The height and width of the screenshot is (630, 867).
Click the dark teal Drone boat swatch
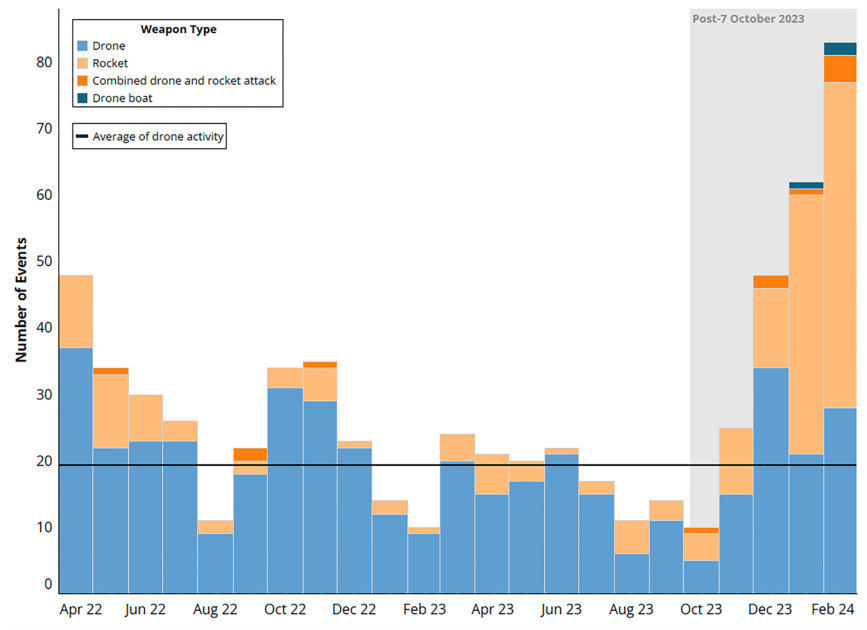(84, 98)
